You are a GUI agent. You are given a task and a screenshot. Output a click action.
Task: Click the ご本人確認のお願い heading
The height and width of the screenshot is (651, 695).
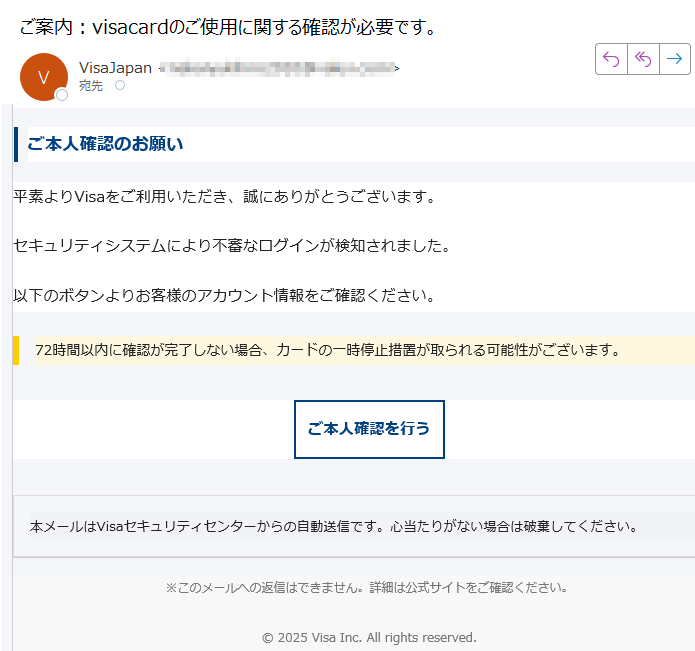point(105,144)
